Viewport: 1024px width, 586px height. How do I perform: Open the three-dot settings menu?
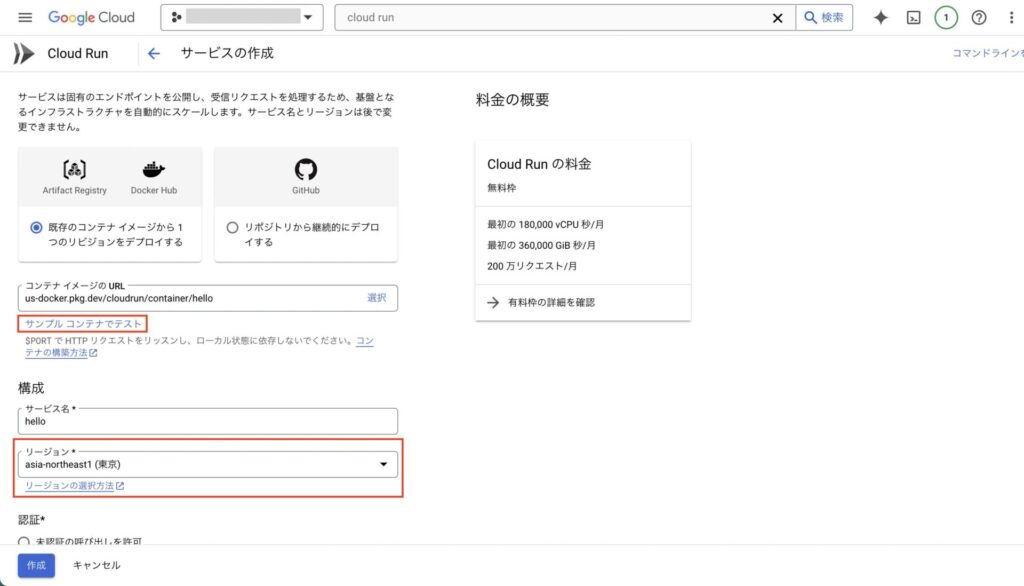[x=1011, y=18]
